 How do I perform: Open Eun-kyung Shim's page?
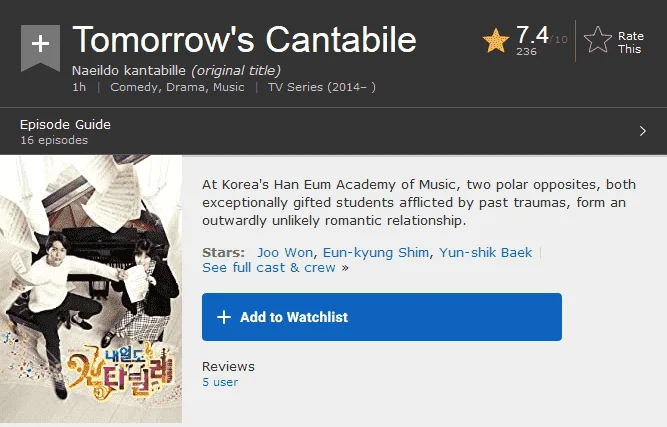pyautogui.click(x=376, y=253)
